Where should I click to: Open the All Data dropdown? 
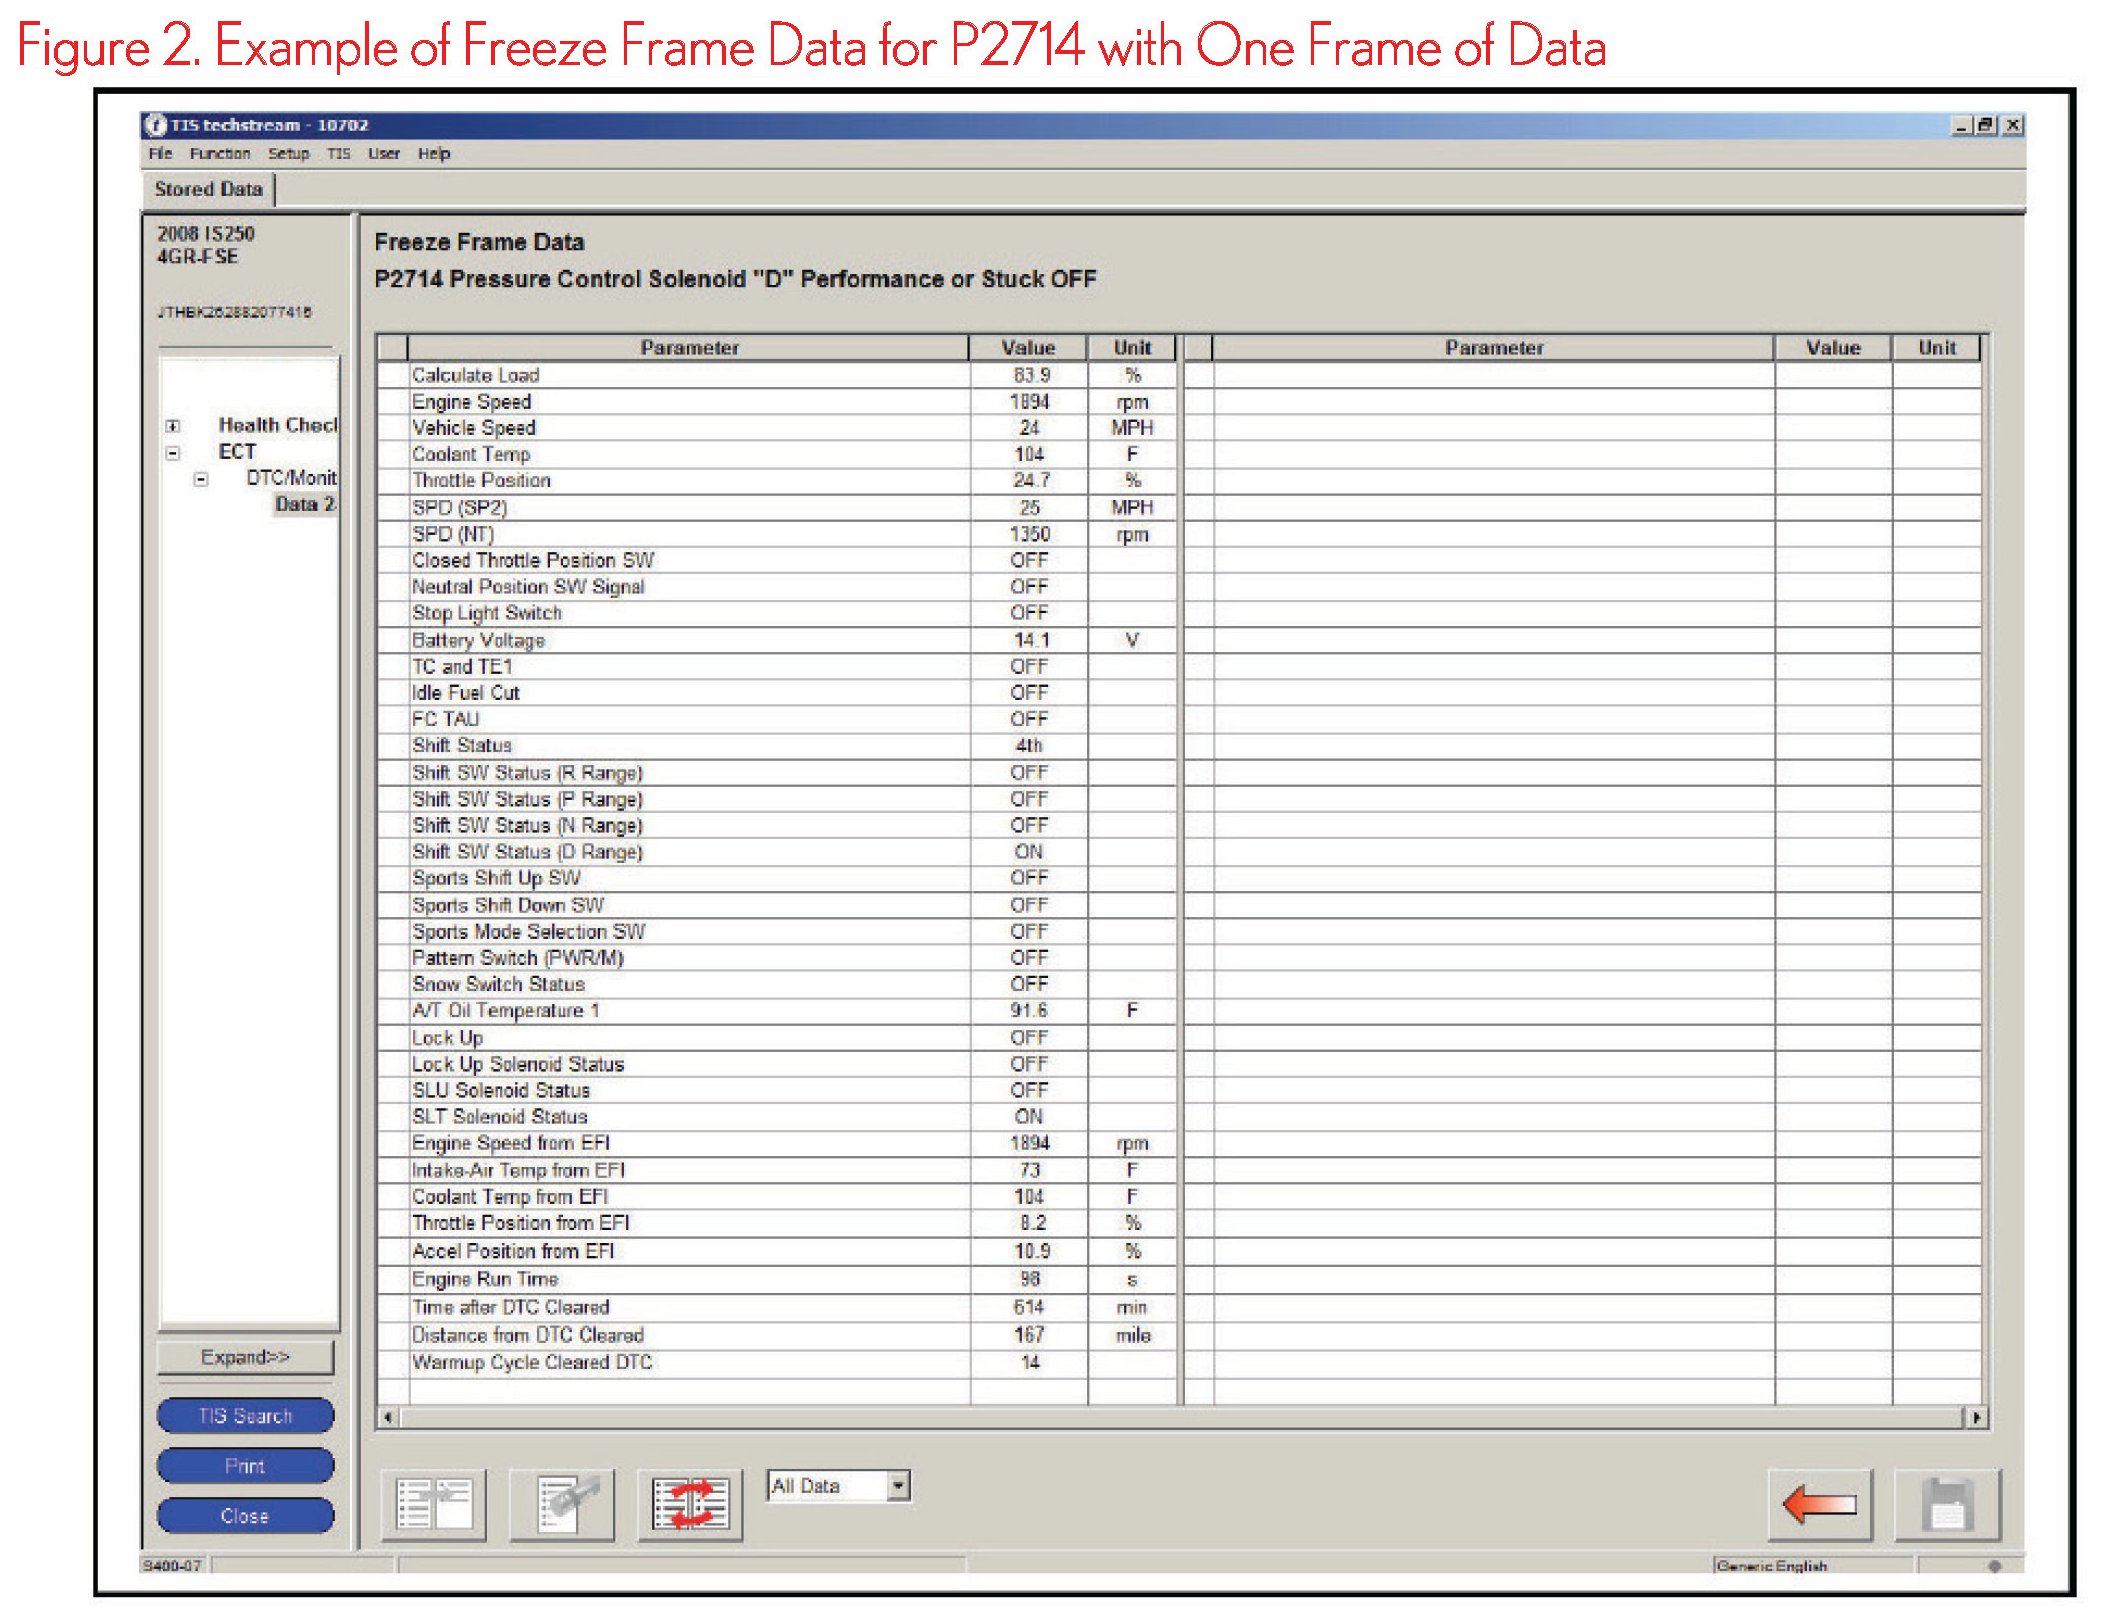click(898, 1485)
